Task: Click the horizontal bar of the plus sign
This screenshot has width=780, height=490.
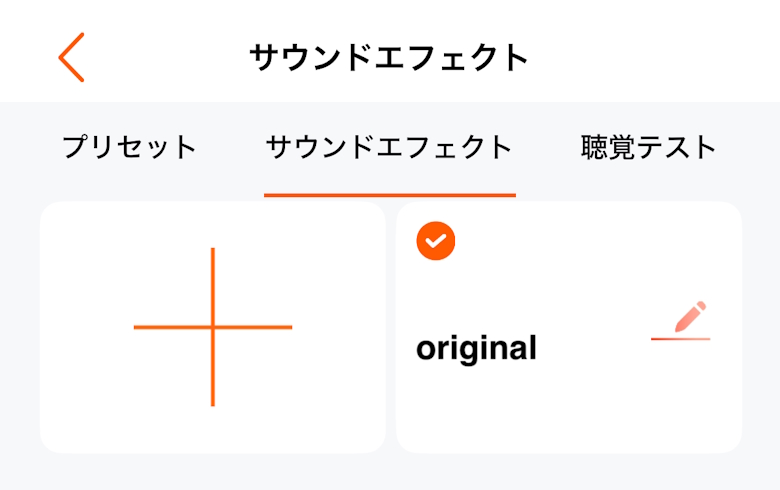Action: pos(160,327)
